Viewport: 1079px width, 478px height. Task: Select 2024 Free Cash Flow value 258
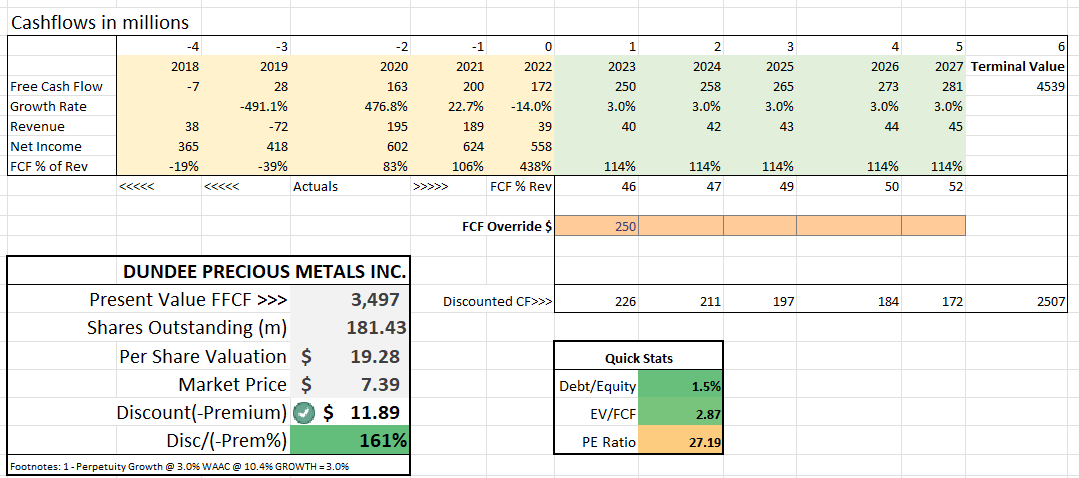pyautogui.click(x=681, y=87)
